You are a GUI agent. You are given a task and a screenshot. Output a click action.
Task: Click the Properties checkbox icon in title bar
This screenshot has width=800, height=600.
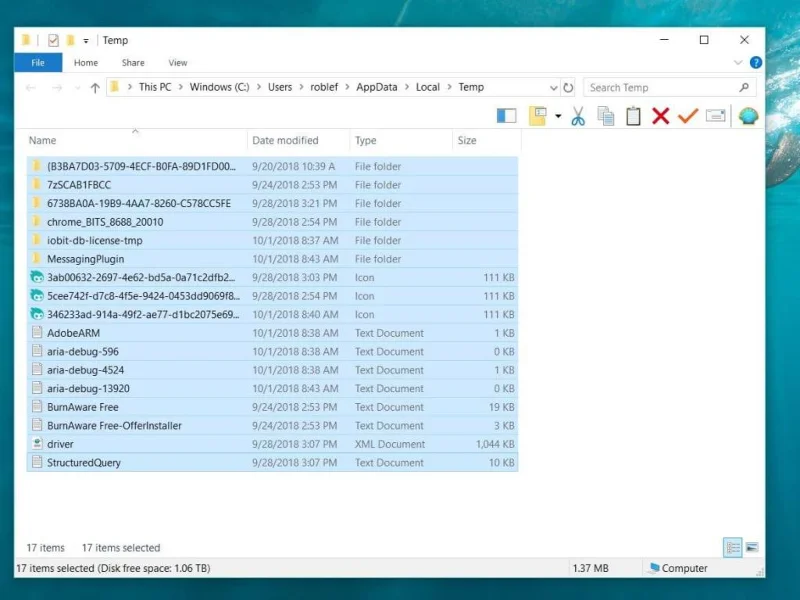53,40
